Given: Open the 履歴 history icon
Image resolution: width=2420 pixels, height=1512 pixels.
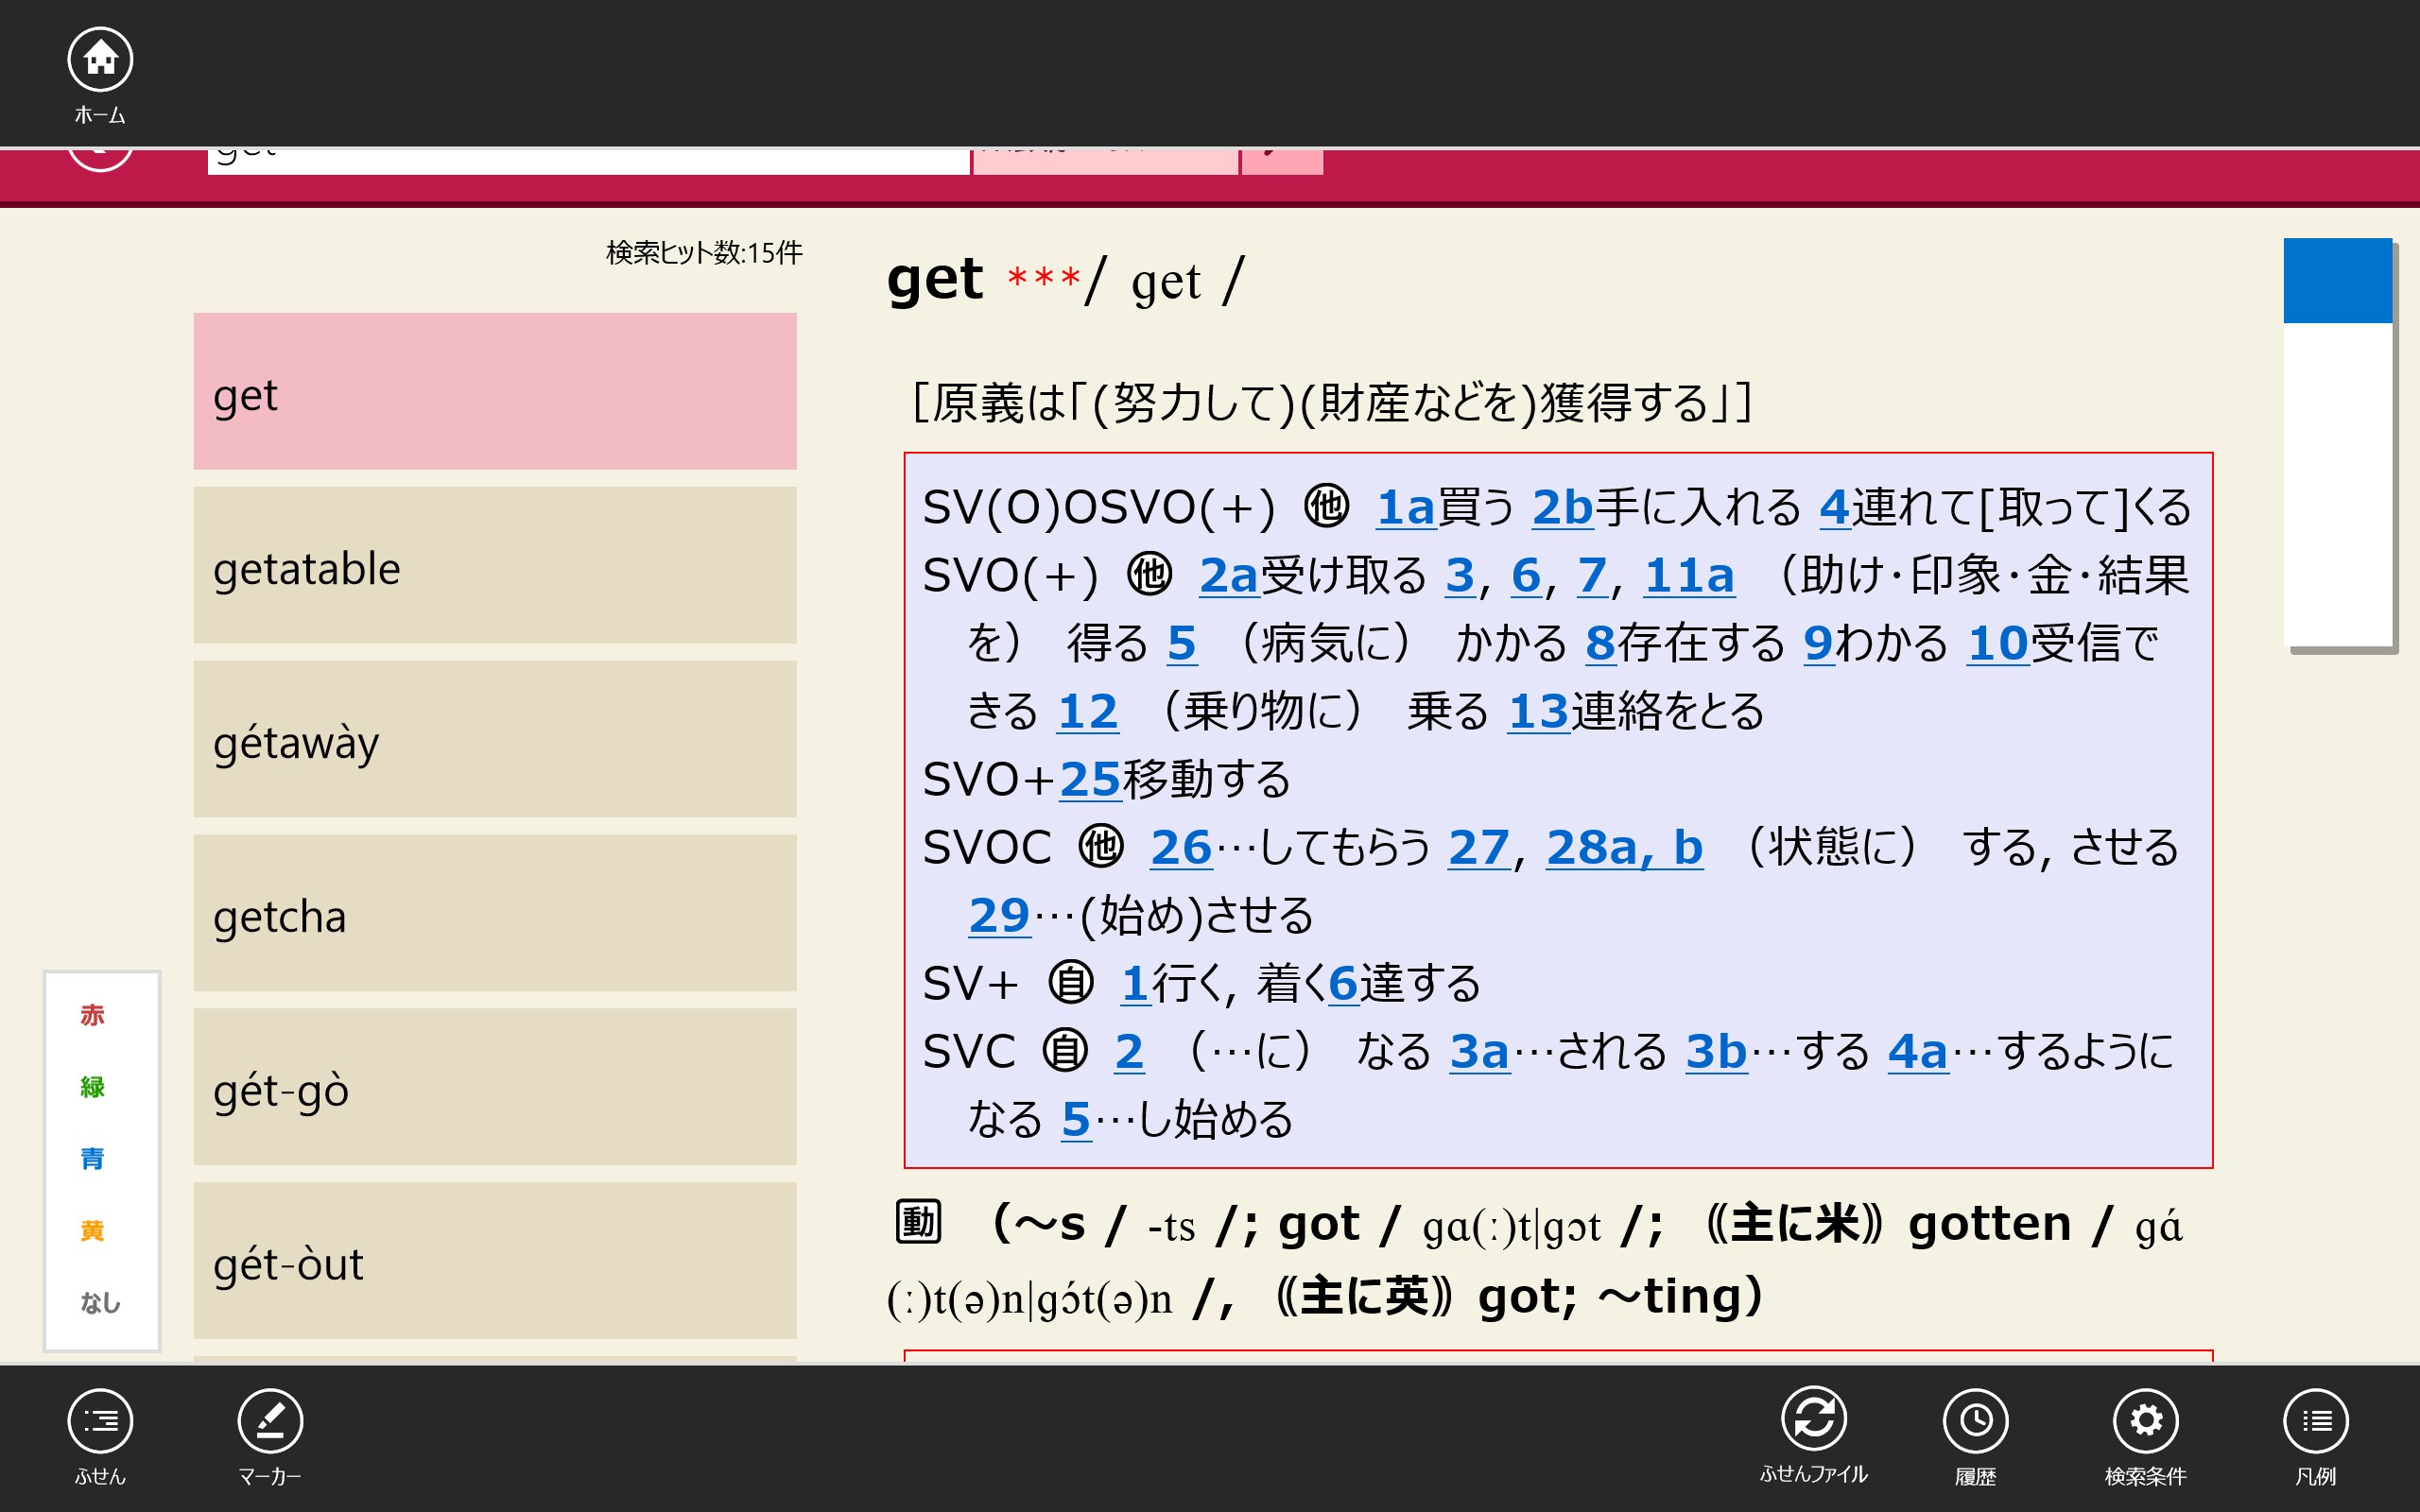Looking at the screenshot, I should click(1975, 1420).
